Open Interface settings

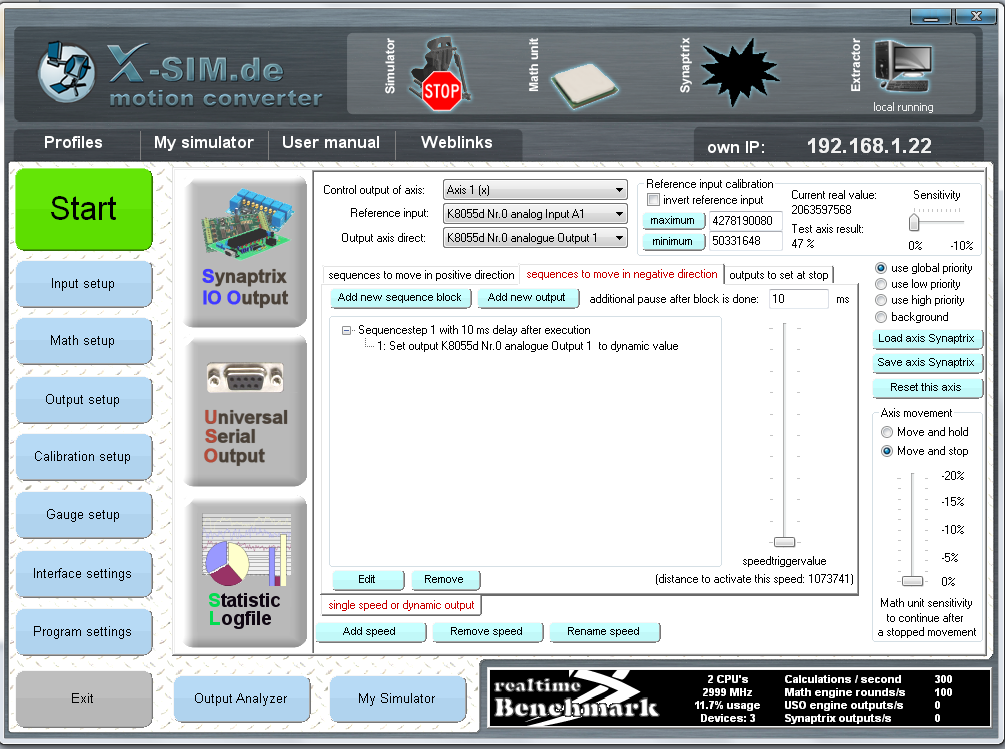click(x=83, y=573)
